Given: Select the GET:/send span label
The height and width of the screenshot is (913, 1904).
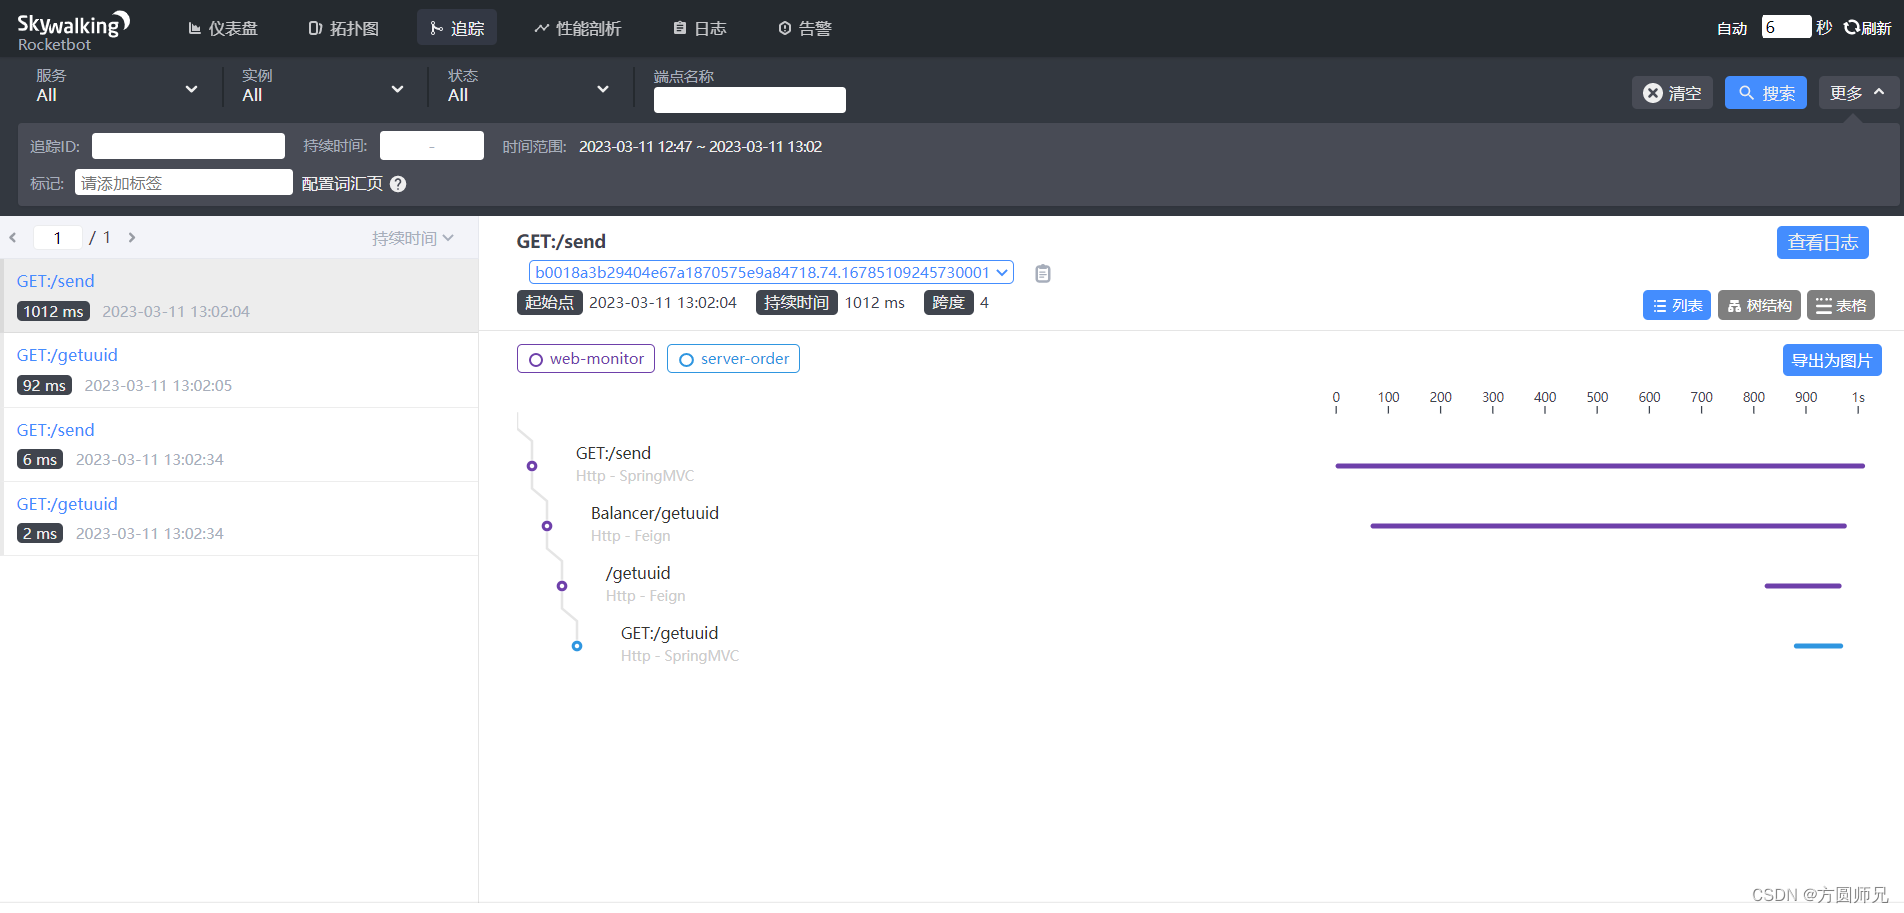Looking at the screenshot, I should 613,453.
